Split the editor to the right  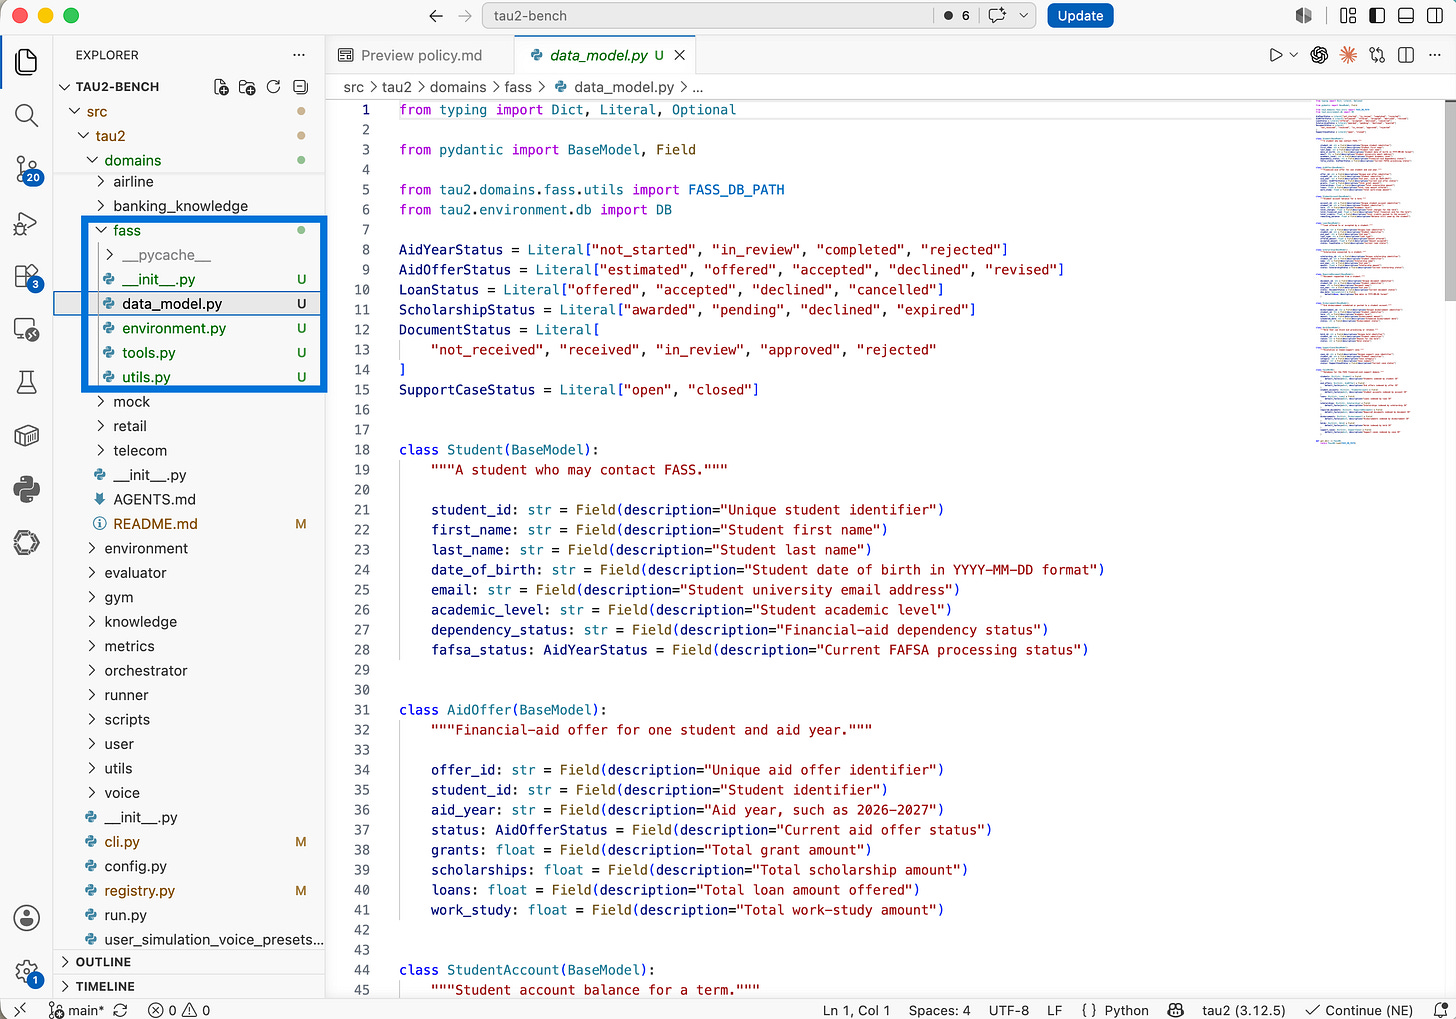pyautogui.click(x=1406, y=55)
